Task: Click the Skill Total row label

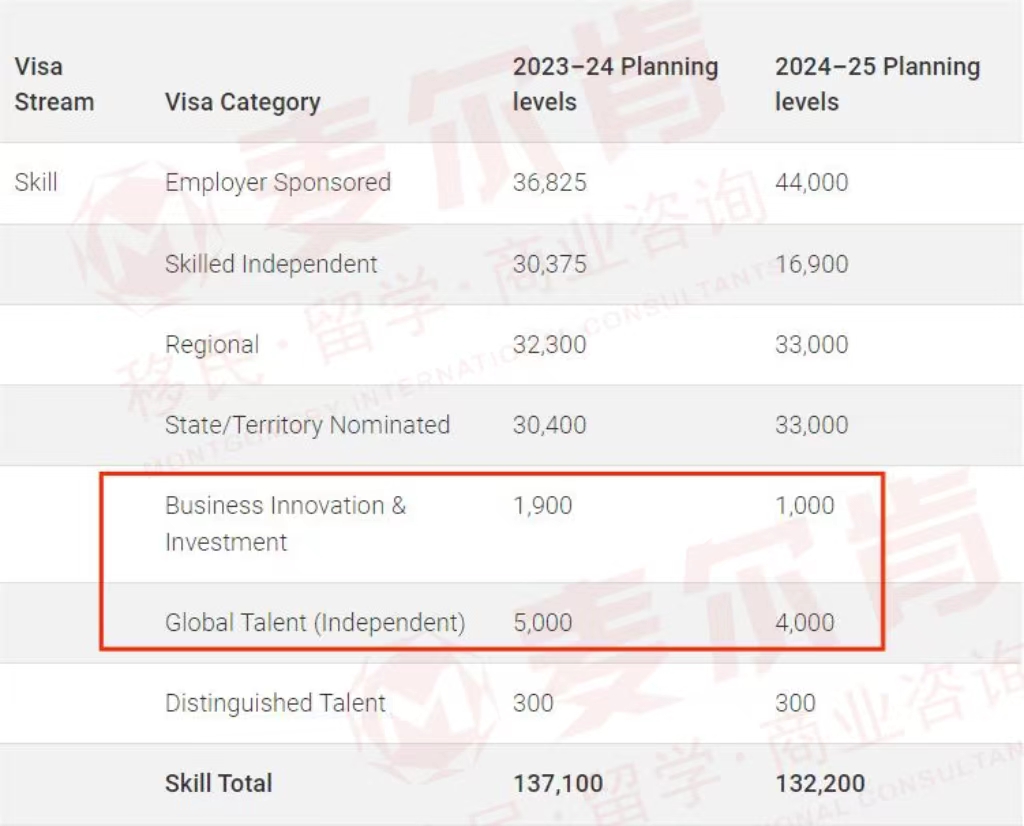Action: click(218, 783)
